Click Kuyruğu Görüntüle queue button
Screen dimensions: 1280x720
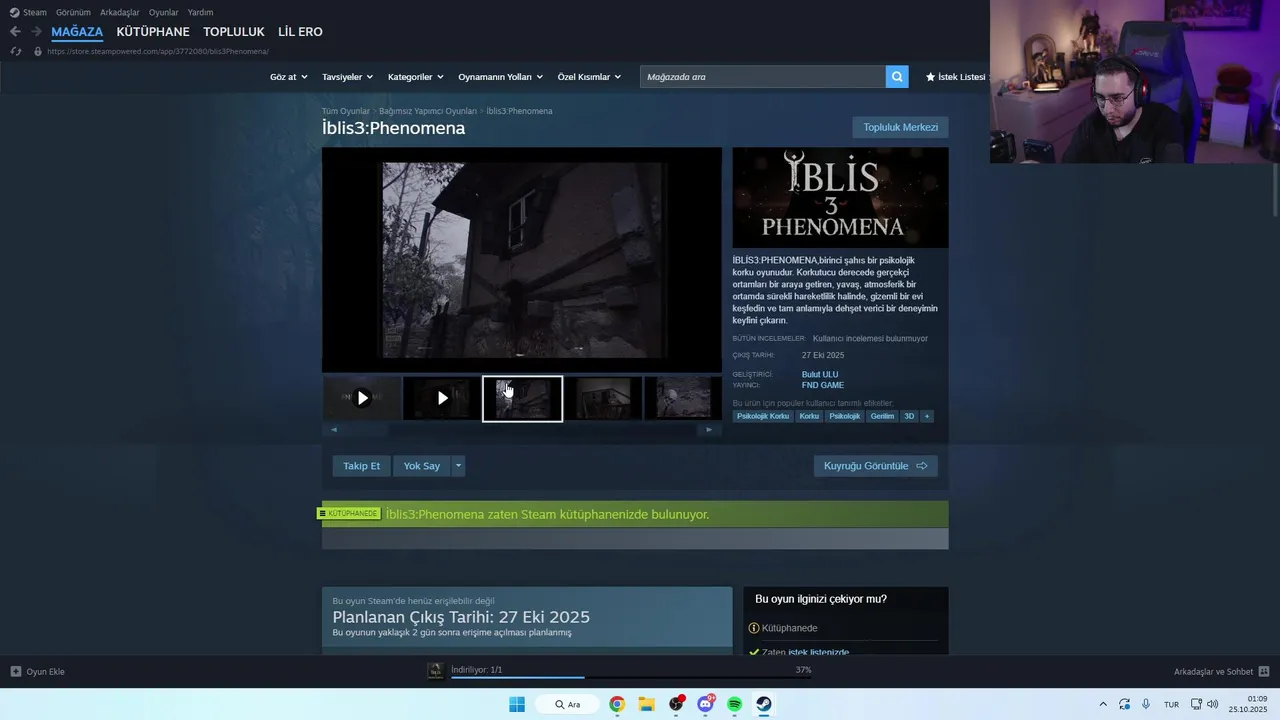pyautogui.click(x=875, y=466)
